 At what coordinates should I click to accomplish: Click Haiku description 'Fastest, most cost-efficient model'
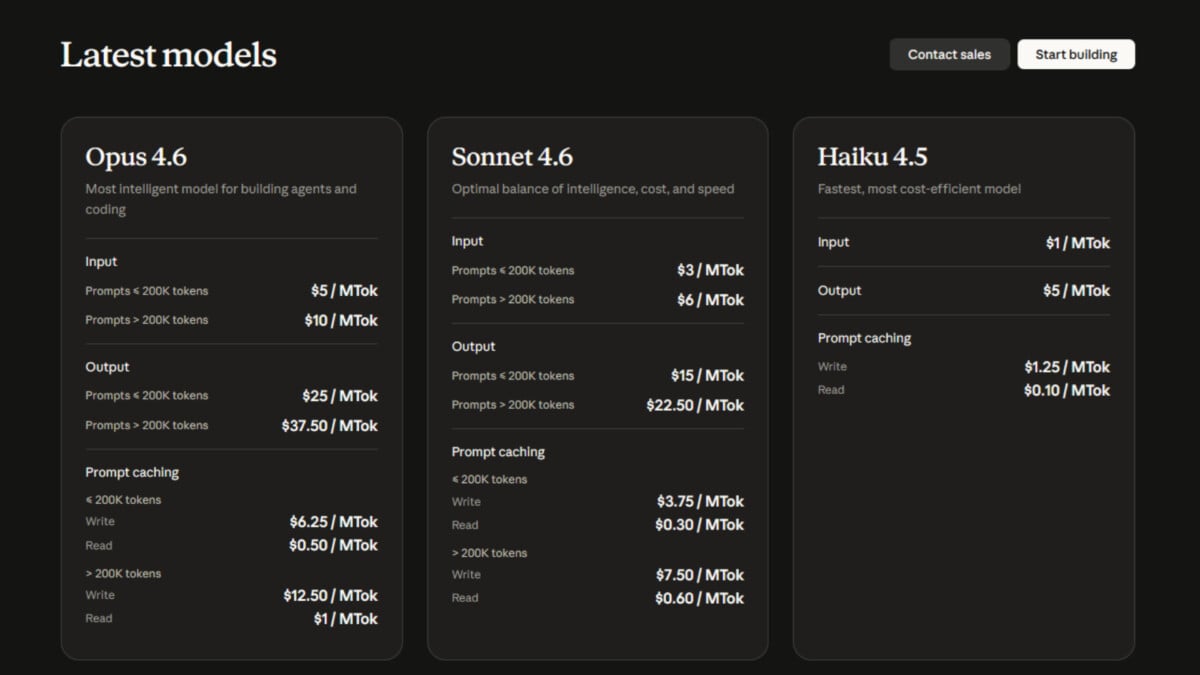click(x=919, y=189)
